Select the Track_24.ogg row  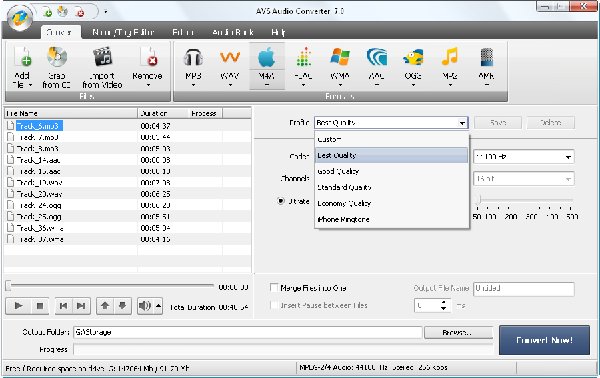(x=127, y=205)
